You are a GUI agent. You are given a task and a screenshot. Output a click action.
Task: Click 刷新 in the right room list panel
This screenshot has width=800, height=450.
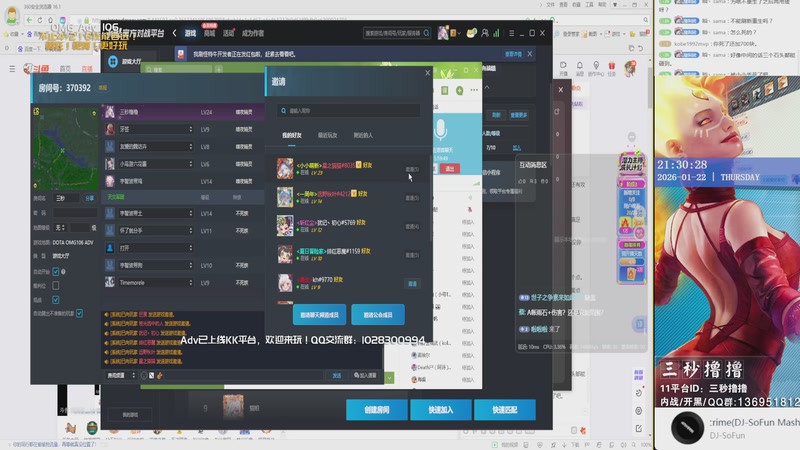[x=496, y=115]
